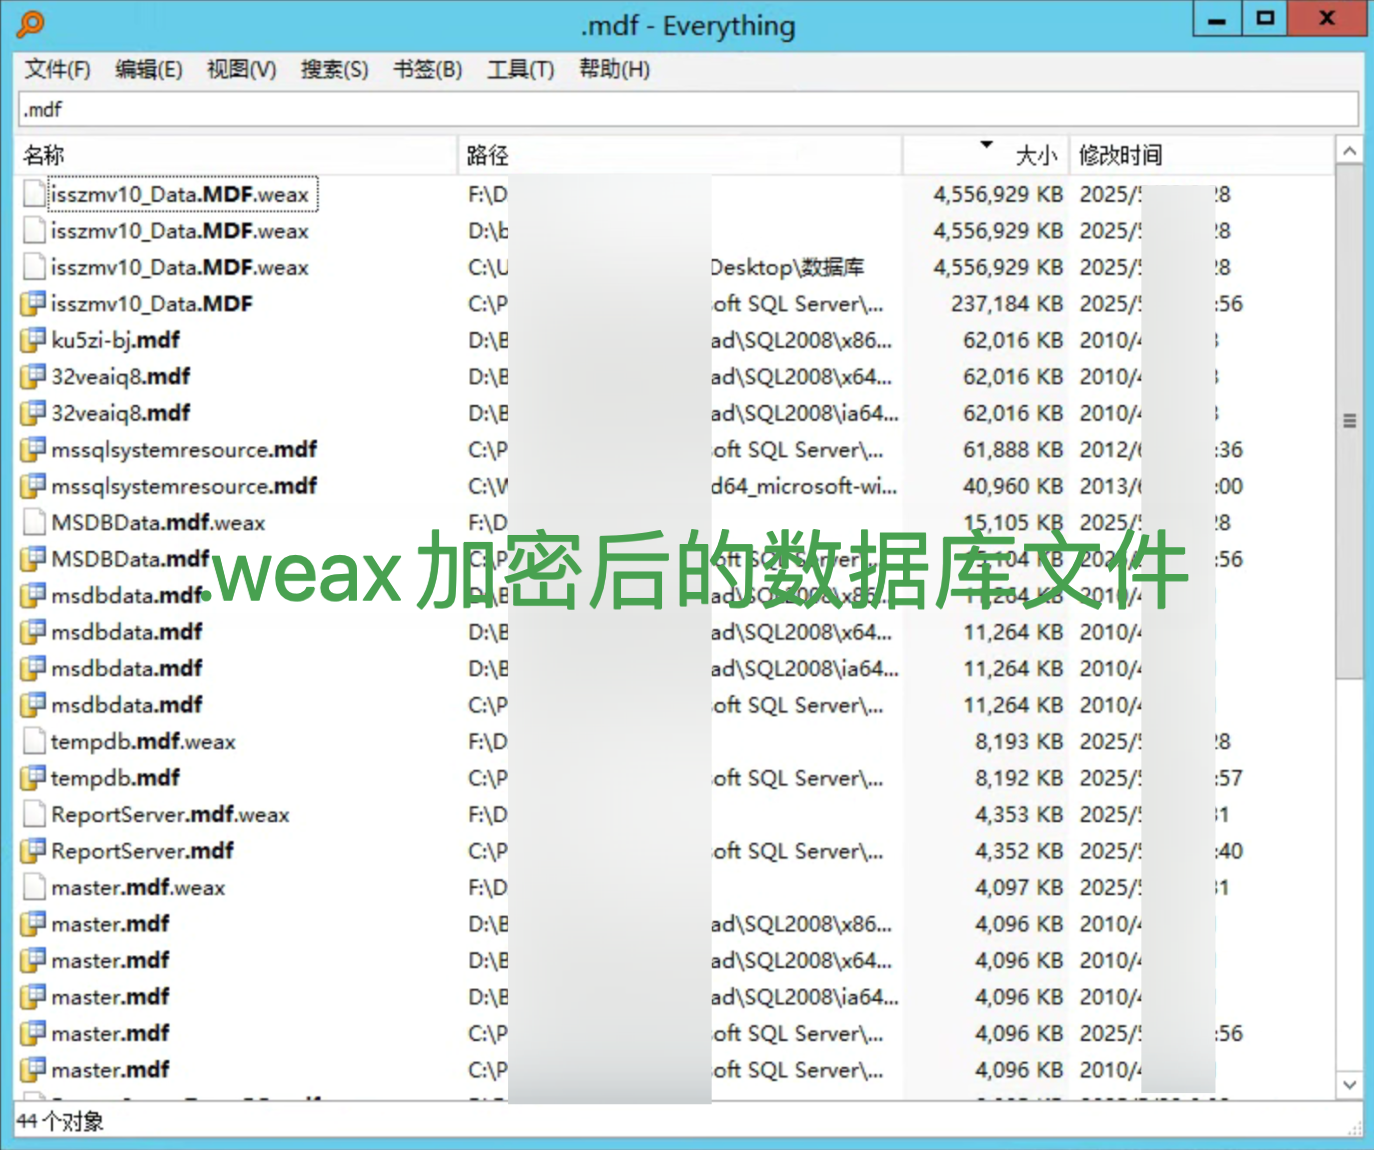Click icon of msdbdata.mdf in SQL2008\x64 path
Image resolution: width=1374 pixels, height=1150 pixels.
[x=34, y=631]
